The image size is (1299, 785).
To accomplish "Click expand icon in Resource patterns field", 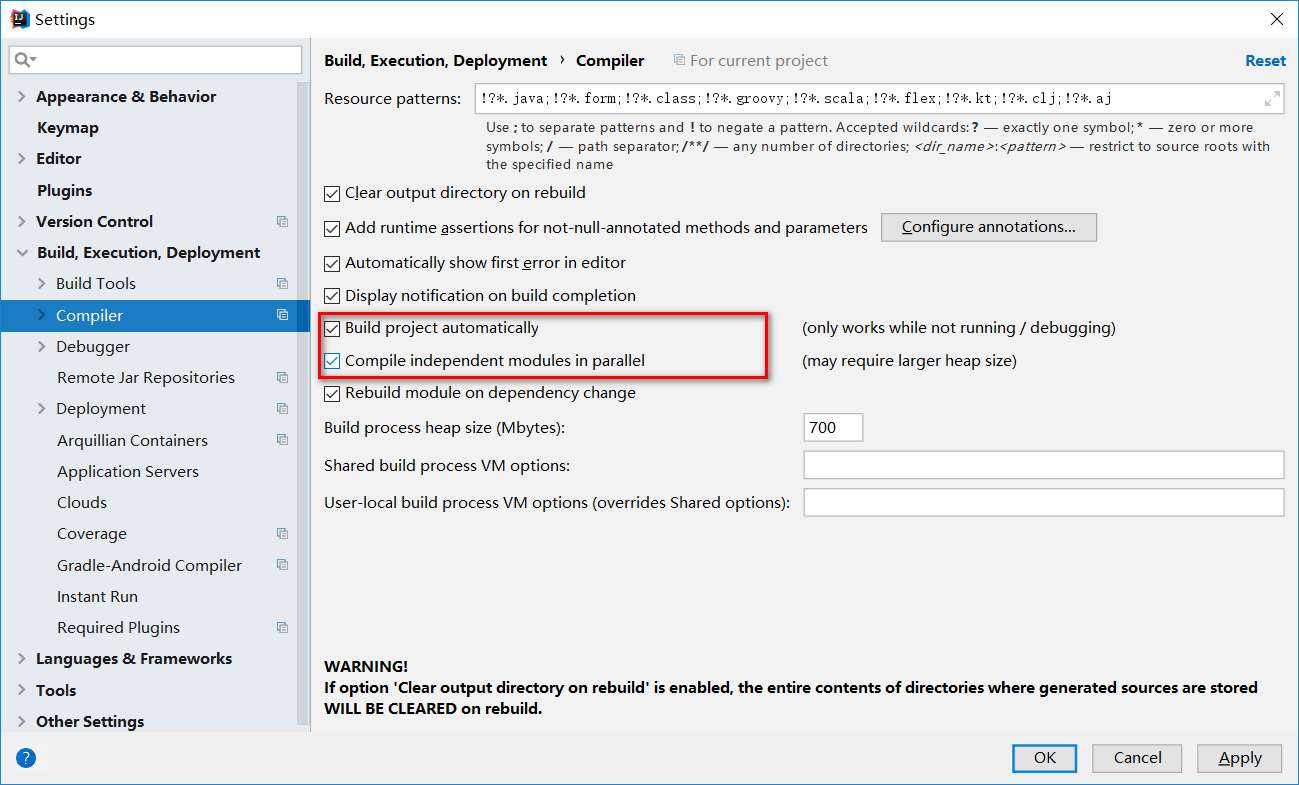I will pyautogui.click(x=1272, y=99).
